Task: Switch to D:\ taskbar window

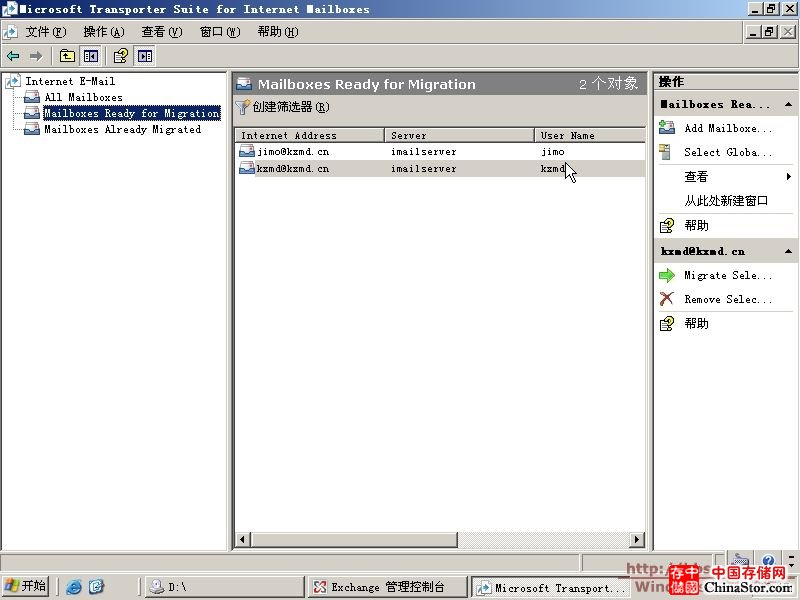Action: click(223, 587)
